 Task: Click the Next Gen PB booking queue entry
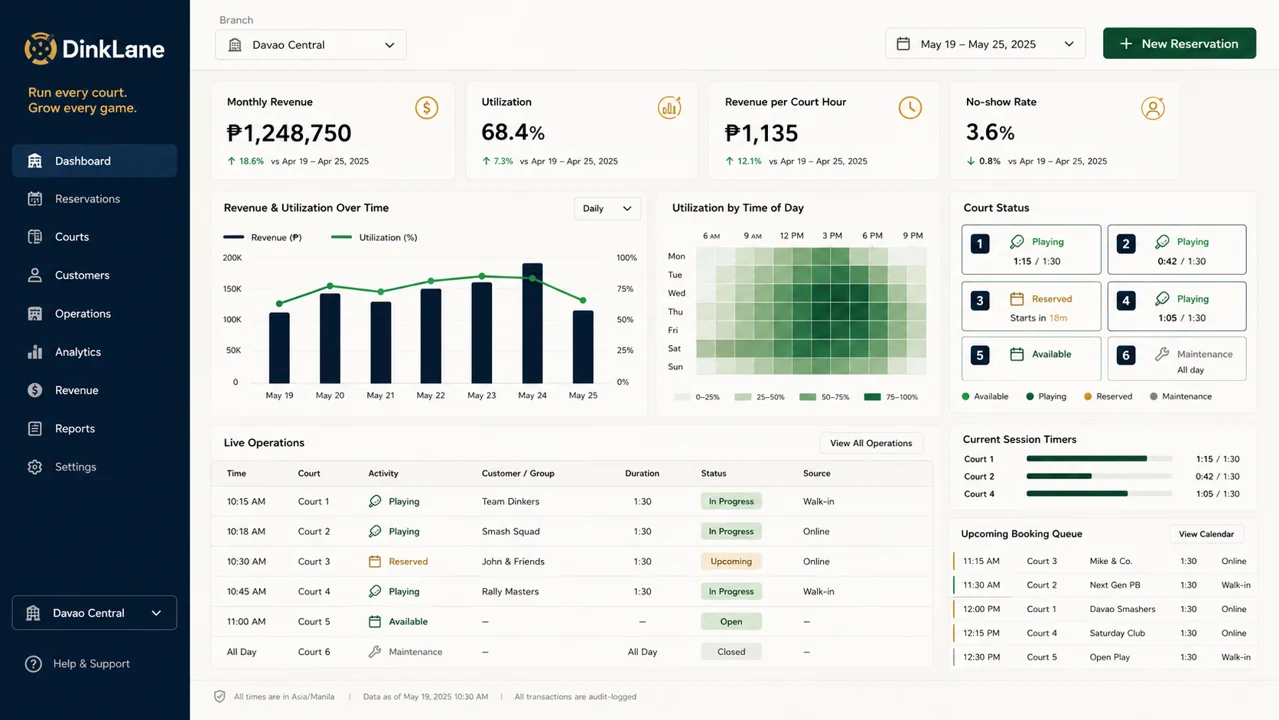1102,585
